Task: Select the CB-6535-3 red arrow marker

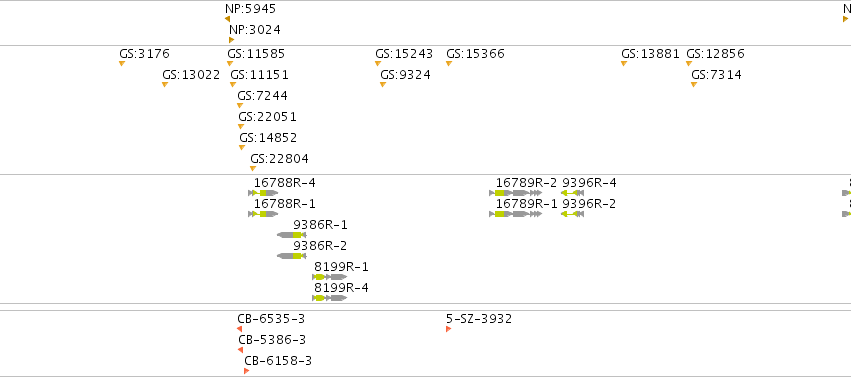Action: (x=239, y=329)
